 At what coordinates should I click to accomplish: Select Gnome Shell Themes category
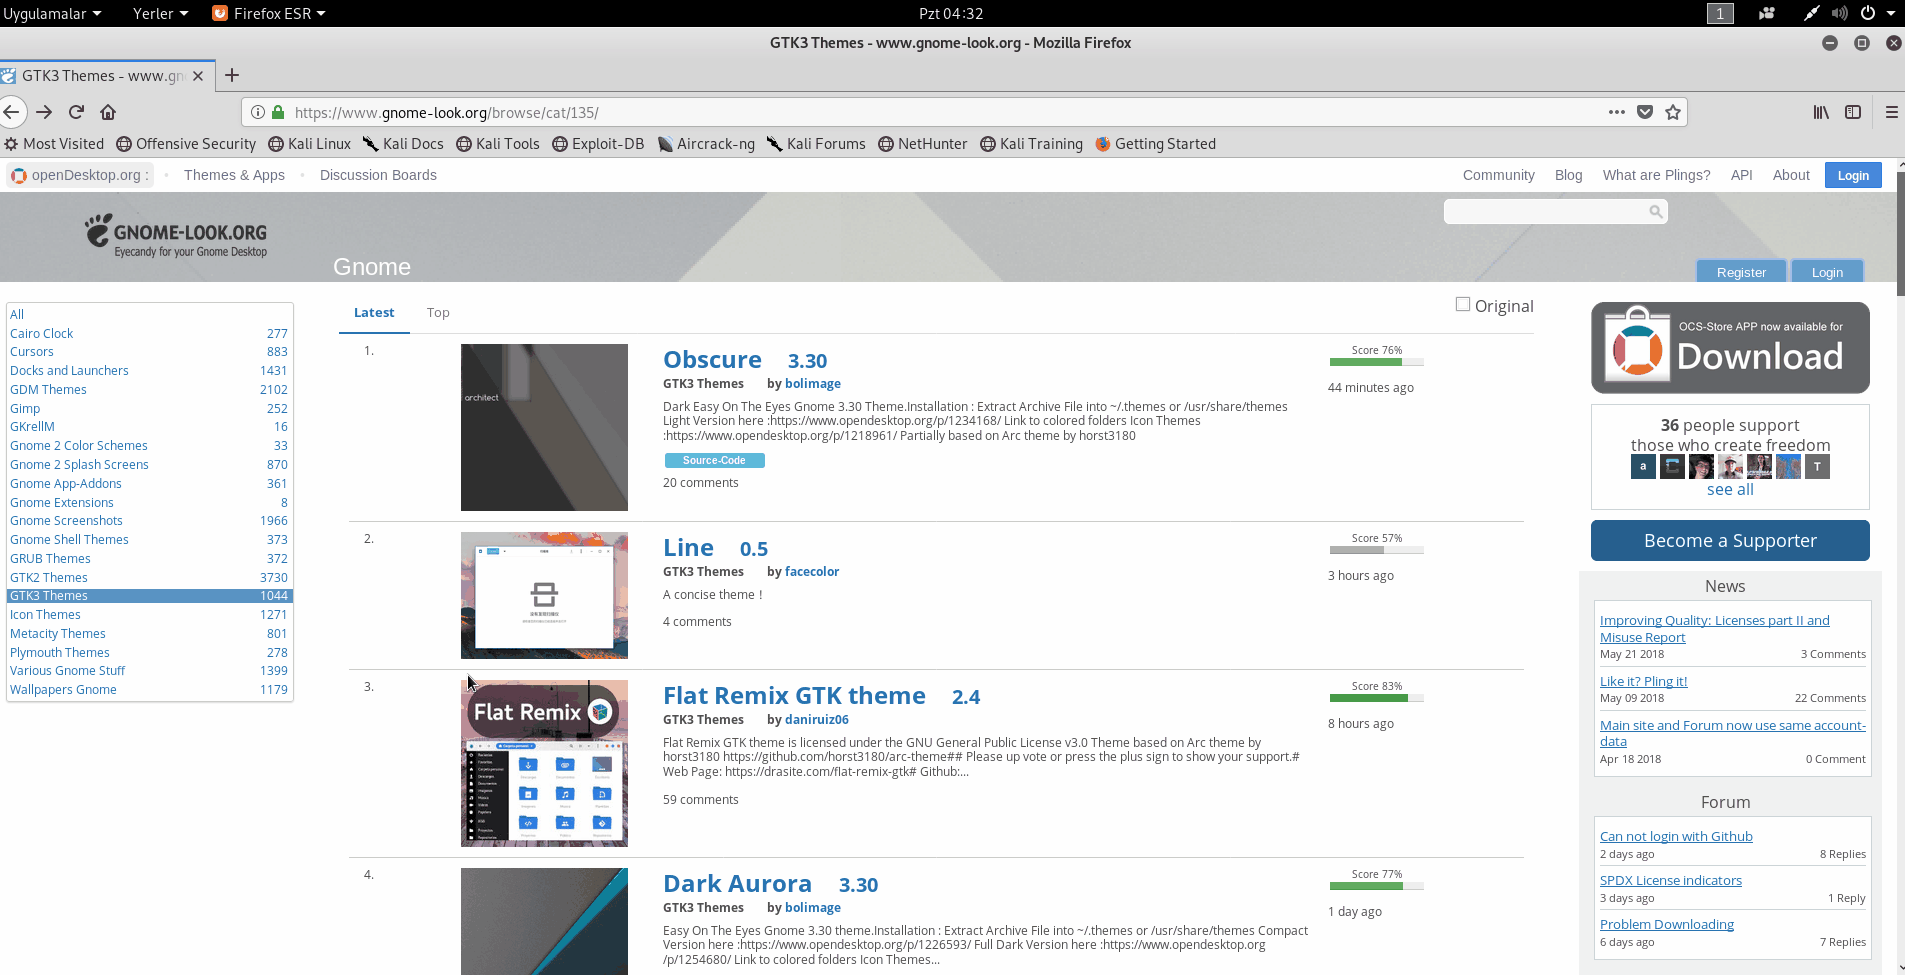[69, 539]
